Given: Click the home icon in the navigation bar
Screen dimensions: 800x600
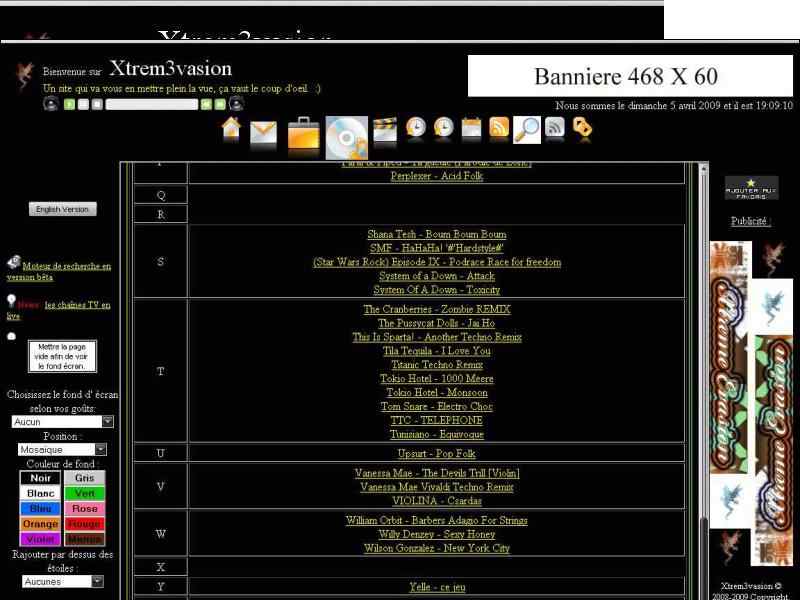Looking at the screenshot, I should click(231, 130).
